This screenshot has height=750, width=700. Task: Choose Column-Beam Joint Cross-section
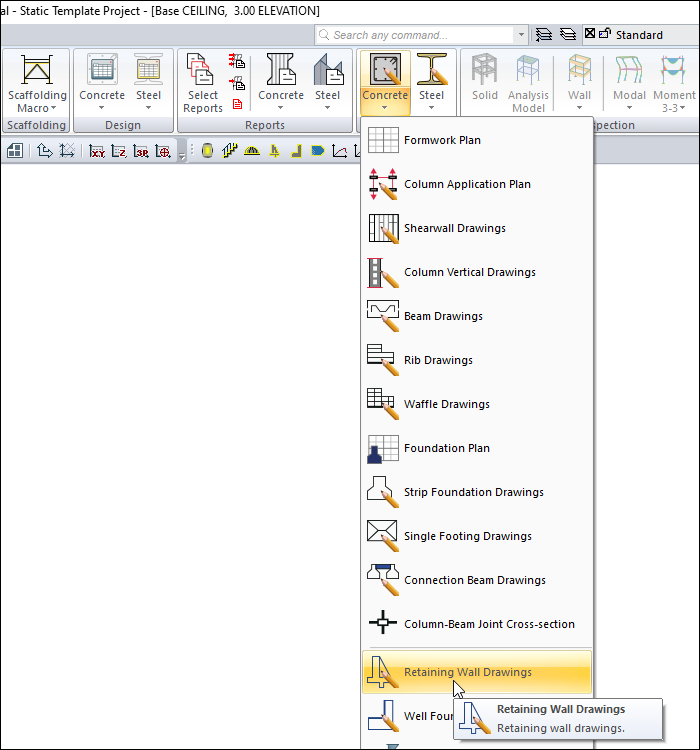coord(477,624)
